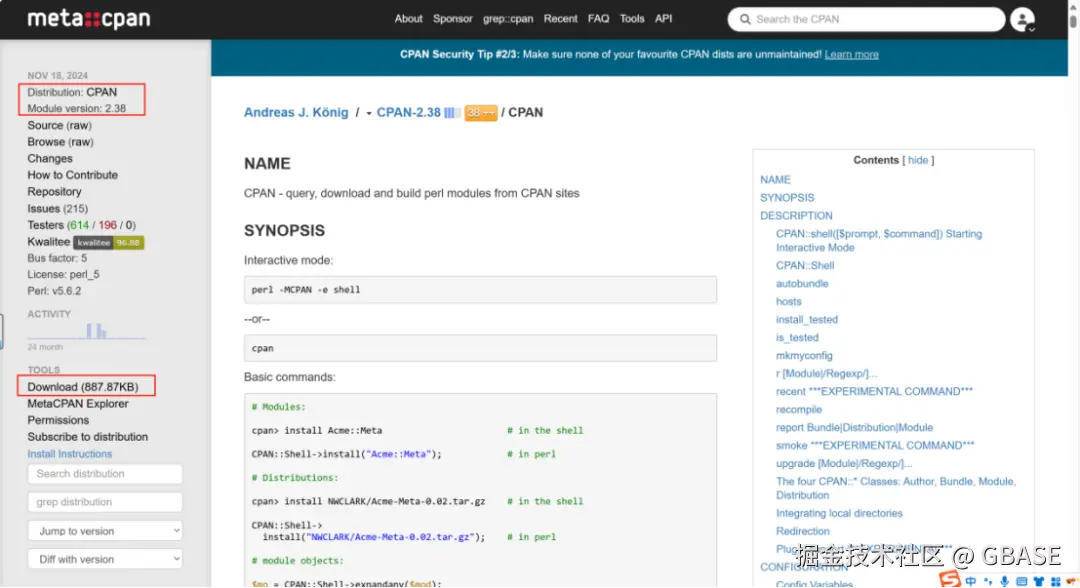This screenshot has width=1080, height=588.
Task: Open the release version dropdown arrow
Action: pyautogui.click(x=368, y=114)
